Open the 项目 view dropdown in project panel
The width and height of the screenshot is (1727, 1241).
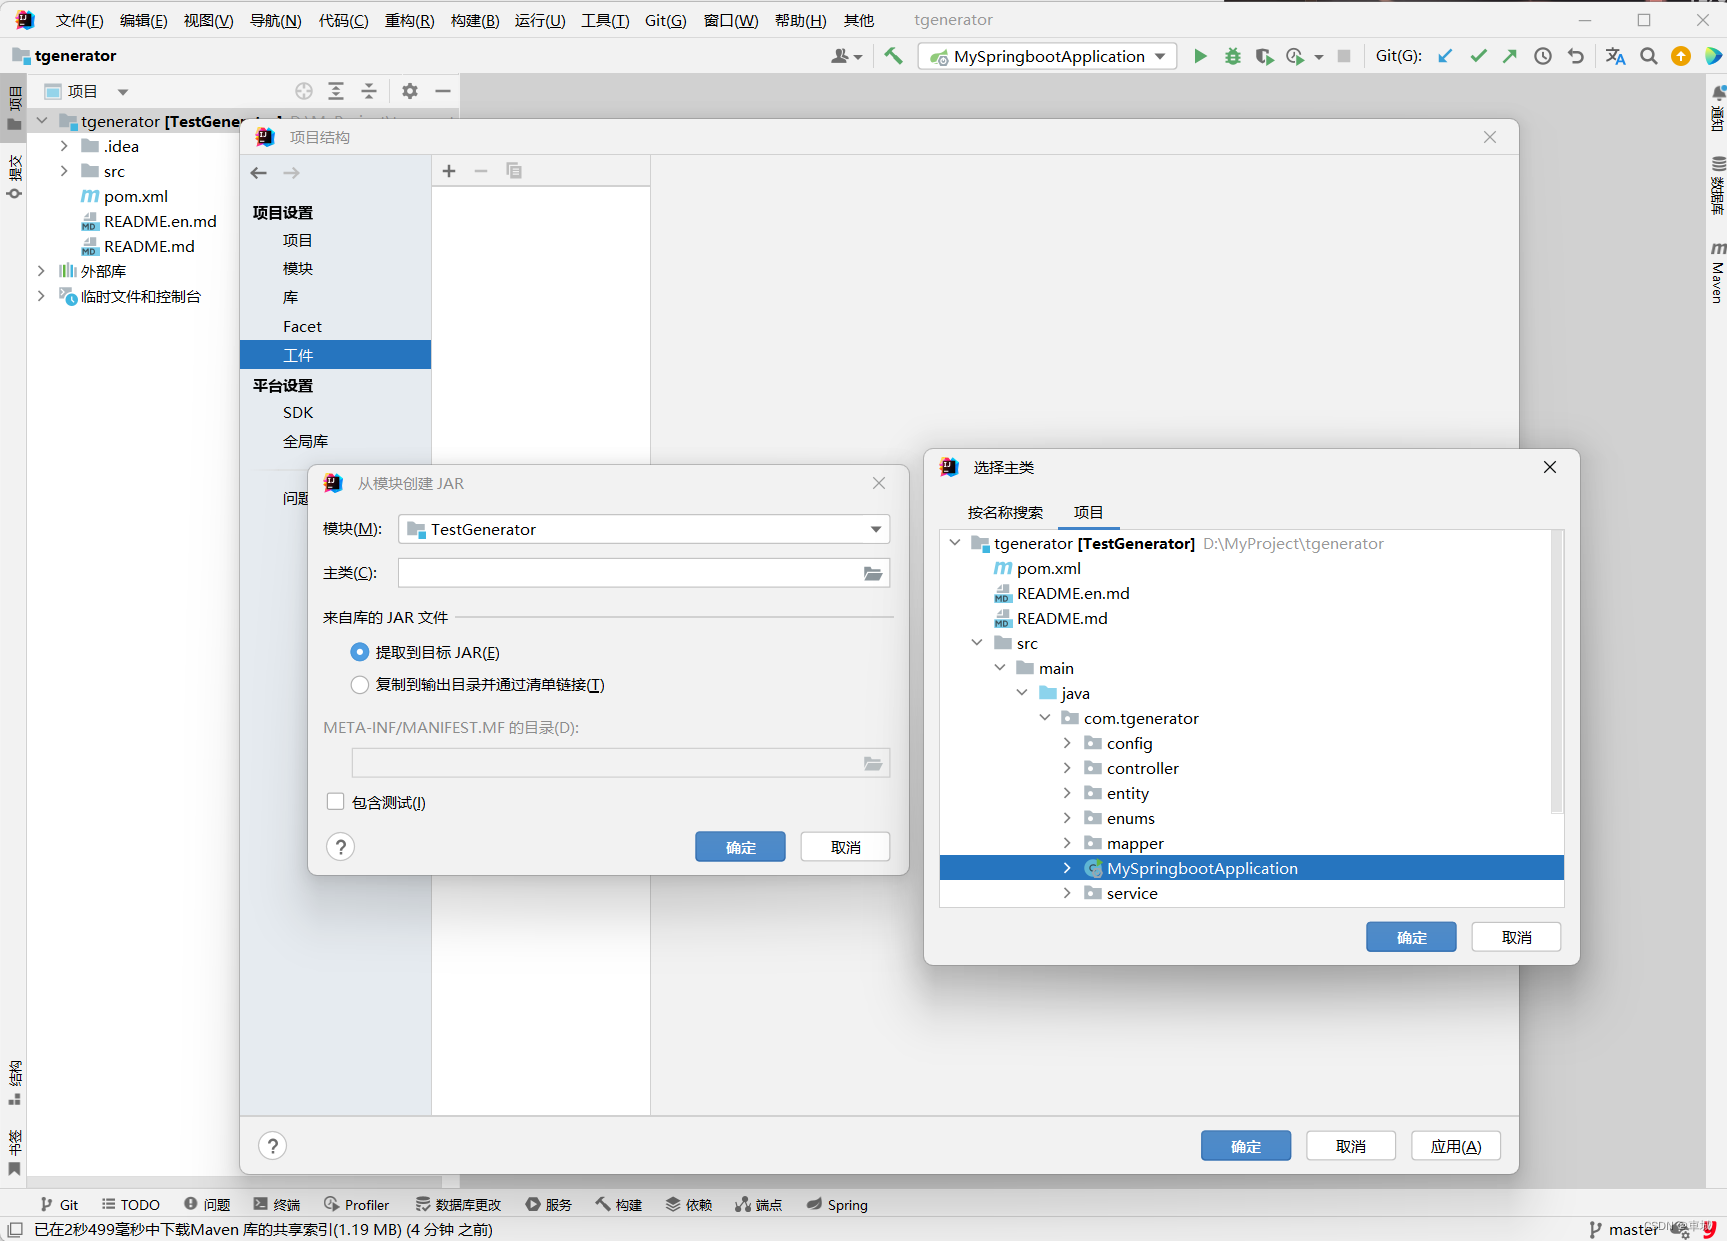tap(87, 91)
